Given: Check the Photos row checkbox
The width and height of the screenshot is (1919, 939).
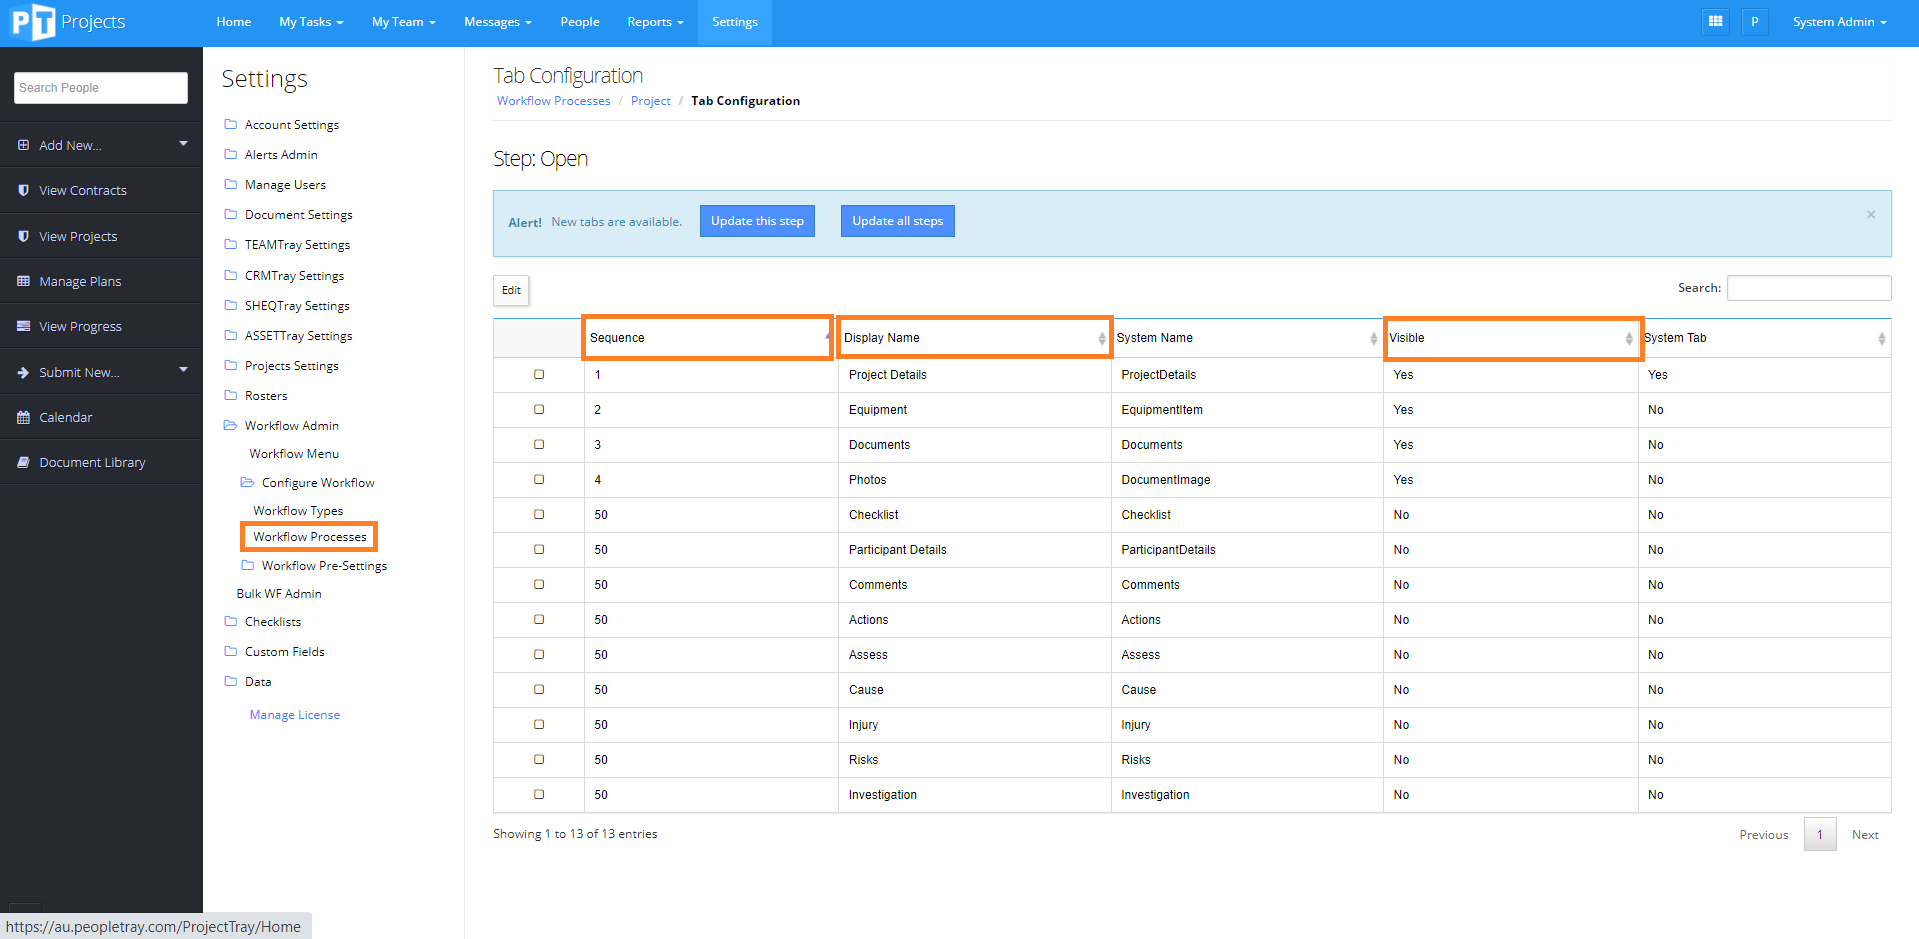Looking at the screenshot, I should click(x=539, y=480).
